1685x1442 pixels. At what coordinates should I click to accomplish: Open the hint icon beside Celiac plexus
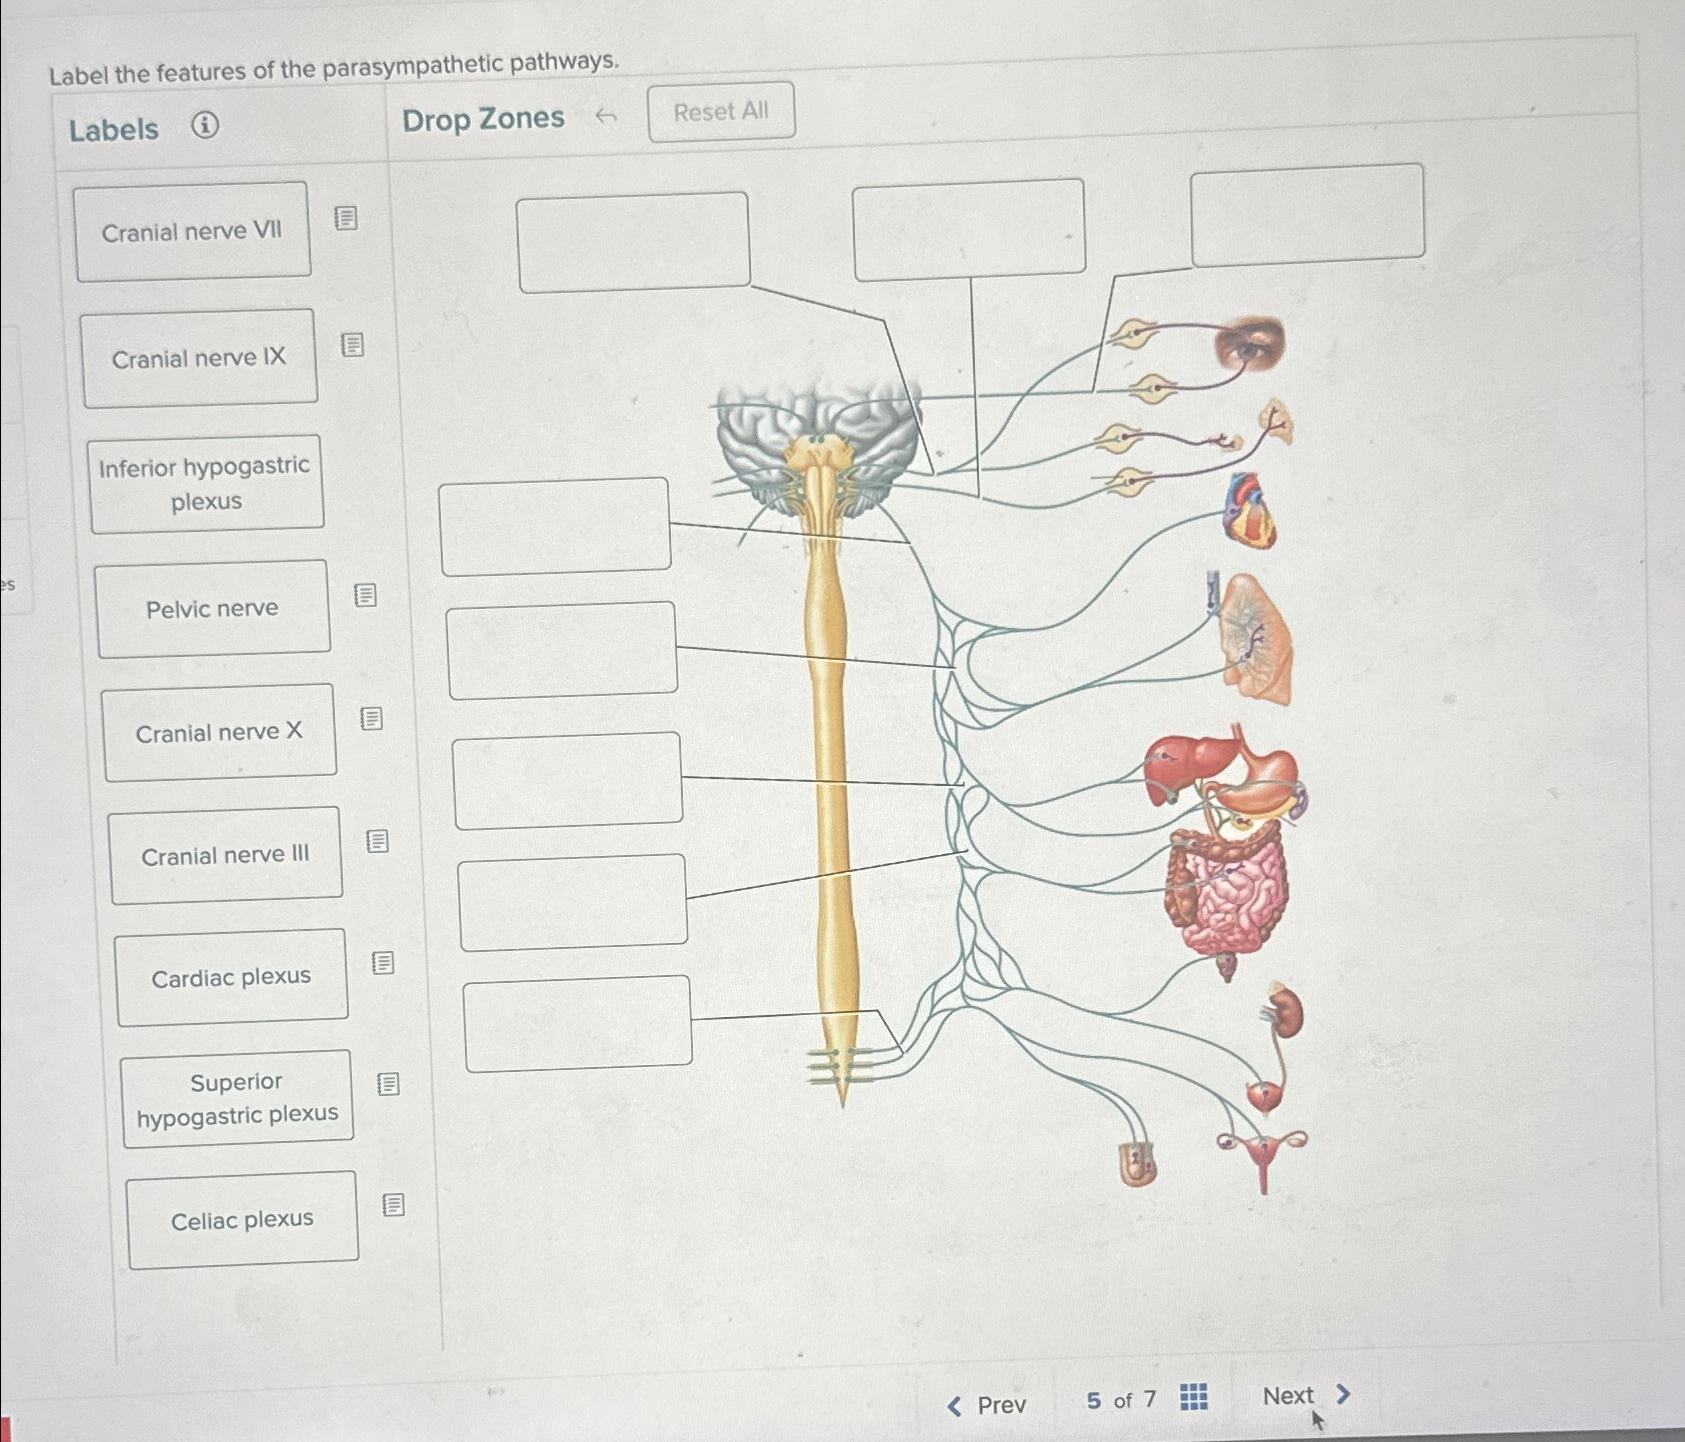coord(392,1207)
